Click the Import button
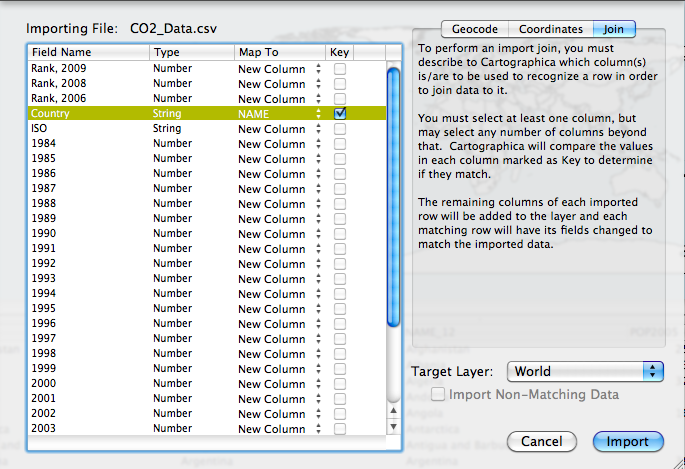The height and width of the screenshot is (469, 685). [x=627, y=441]
